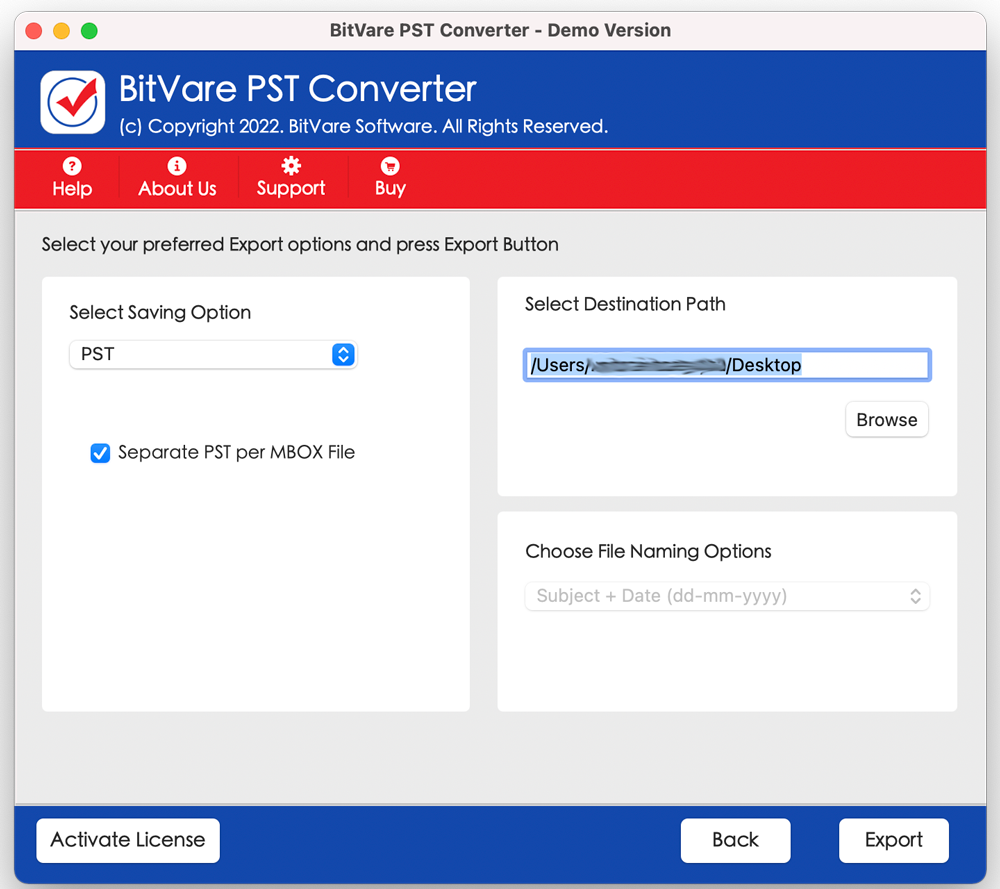Click the destination path text field
This screenshot has width=1000, height=889.
pyautogui.click(x=727, y=365)
